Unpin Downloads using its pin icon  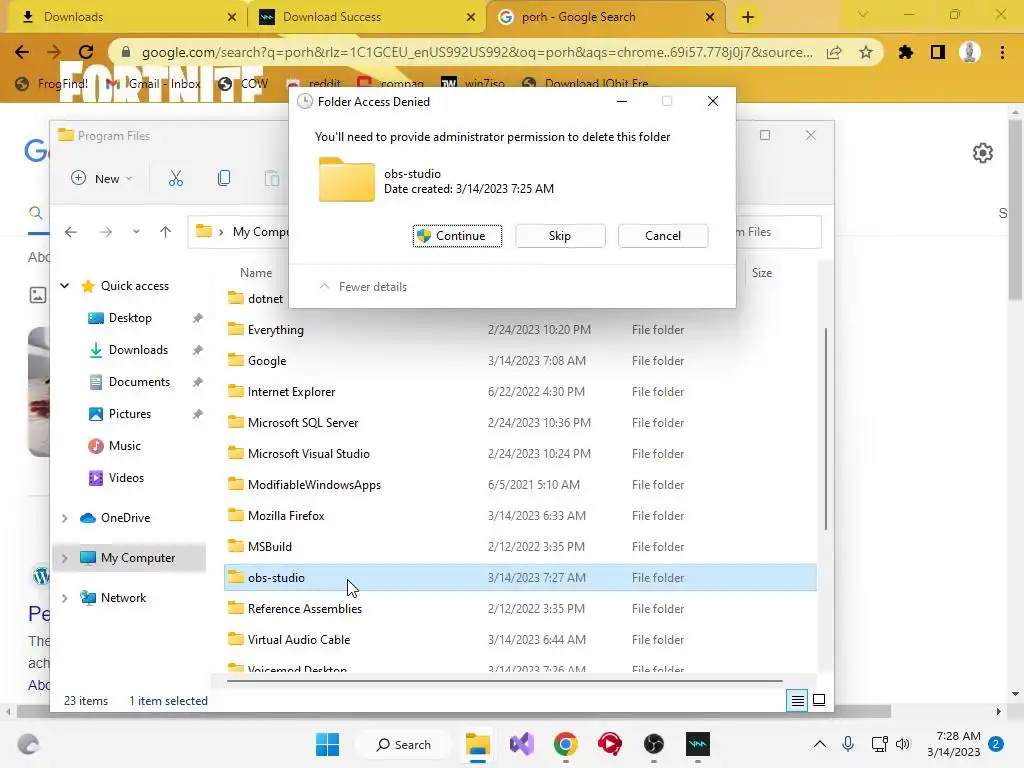[197, 350]
